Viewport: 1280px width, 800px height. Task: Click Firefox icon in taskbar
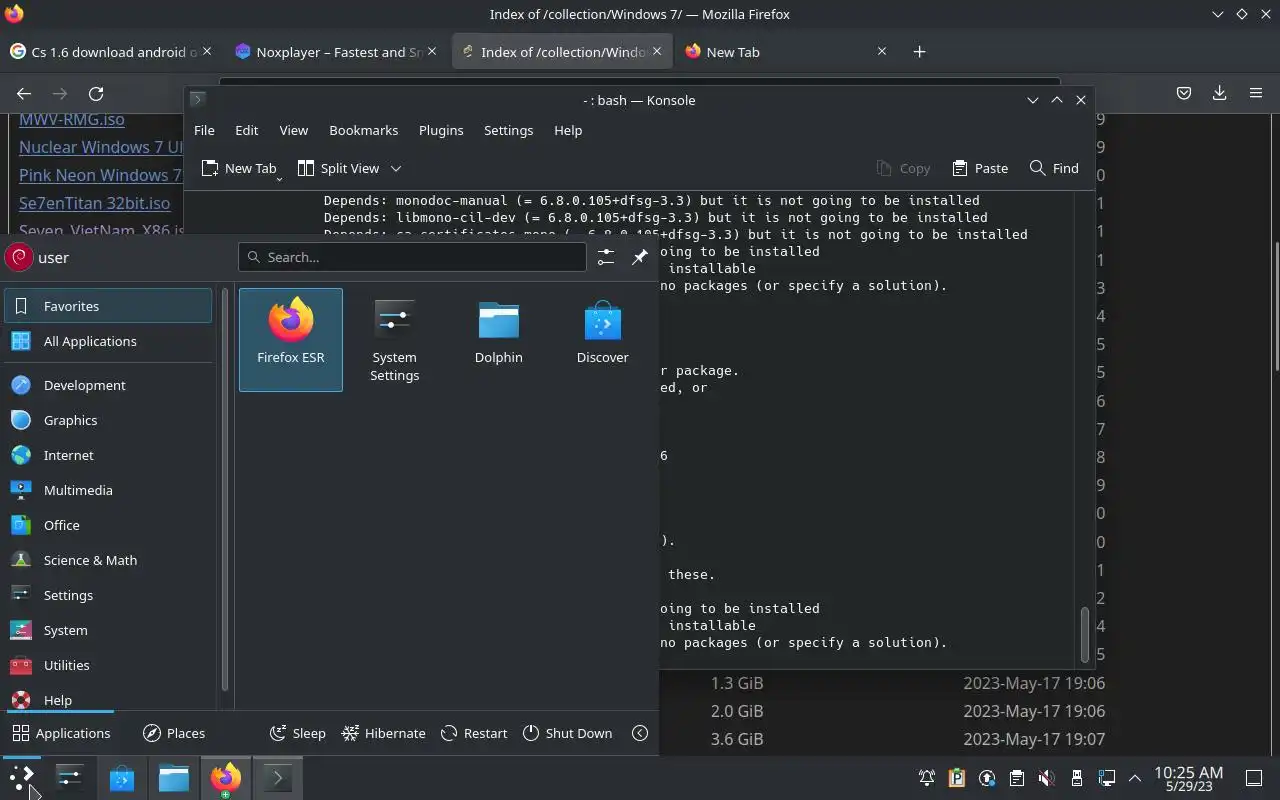coord(225,777)
